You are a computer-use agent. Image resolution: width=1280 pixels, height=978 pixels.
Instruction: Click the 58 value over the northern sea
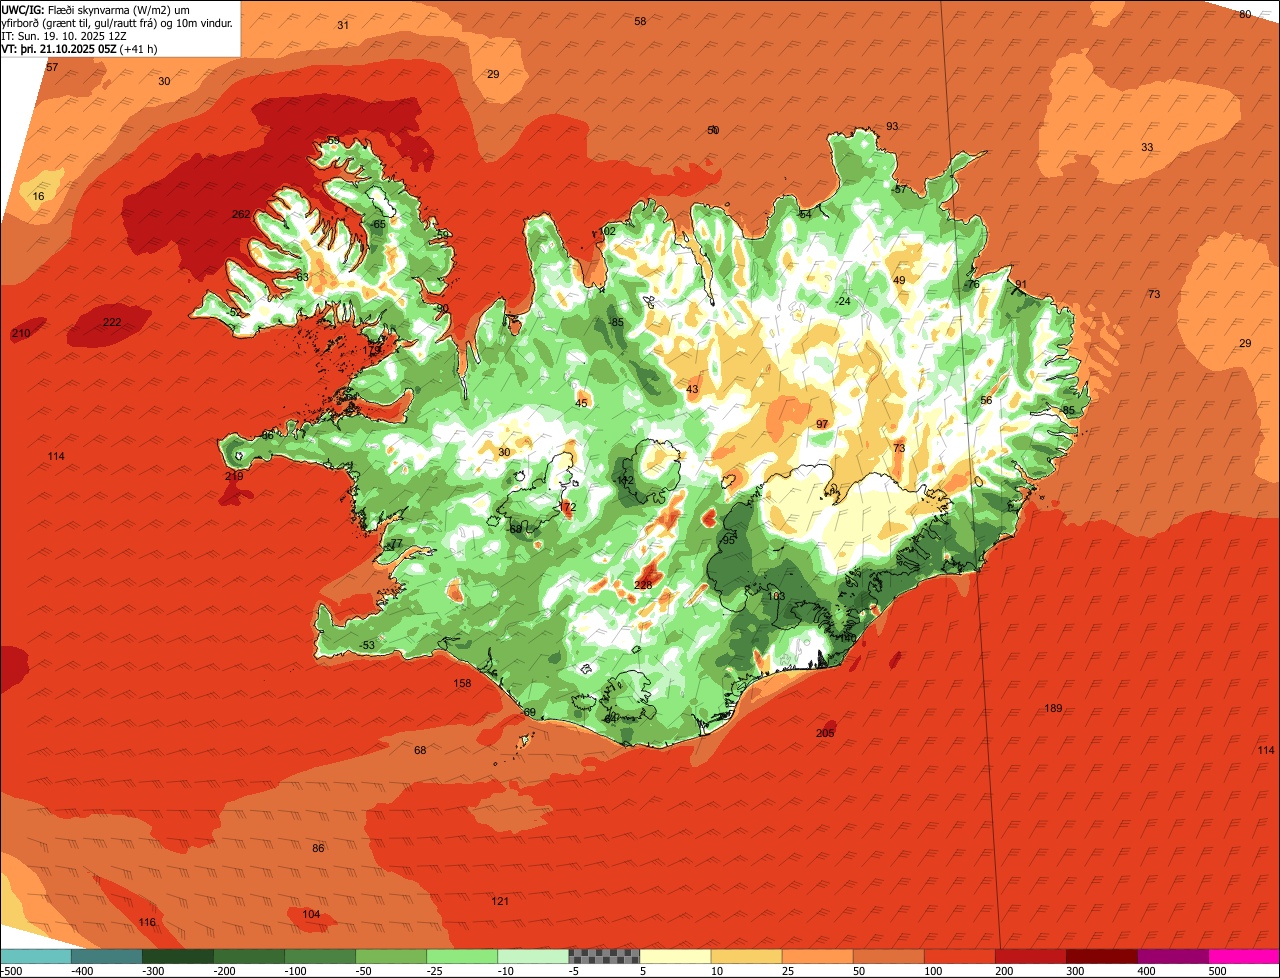640,21
